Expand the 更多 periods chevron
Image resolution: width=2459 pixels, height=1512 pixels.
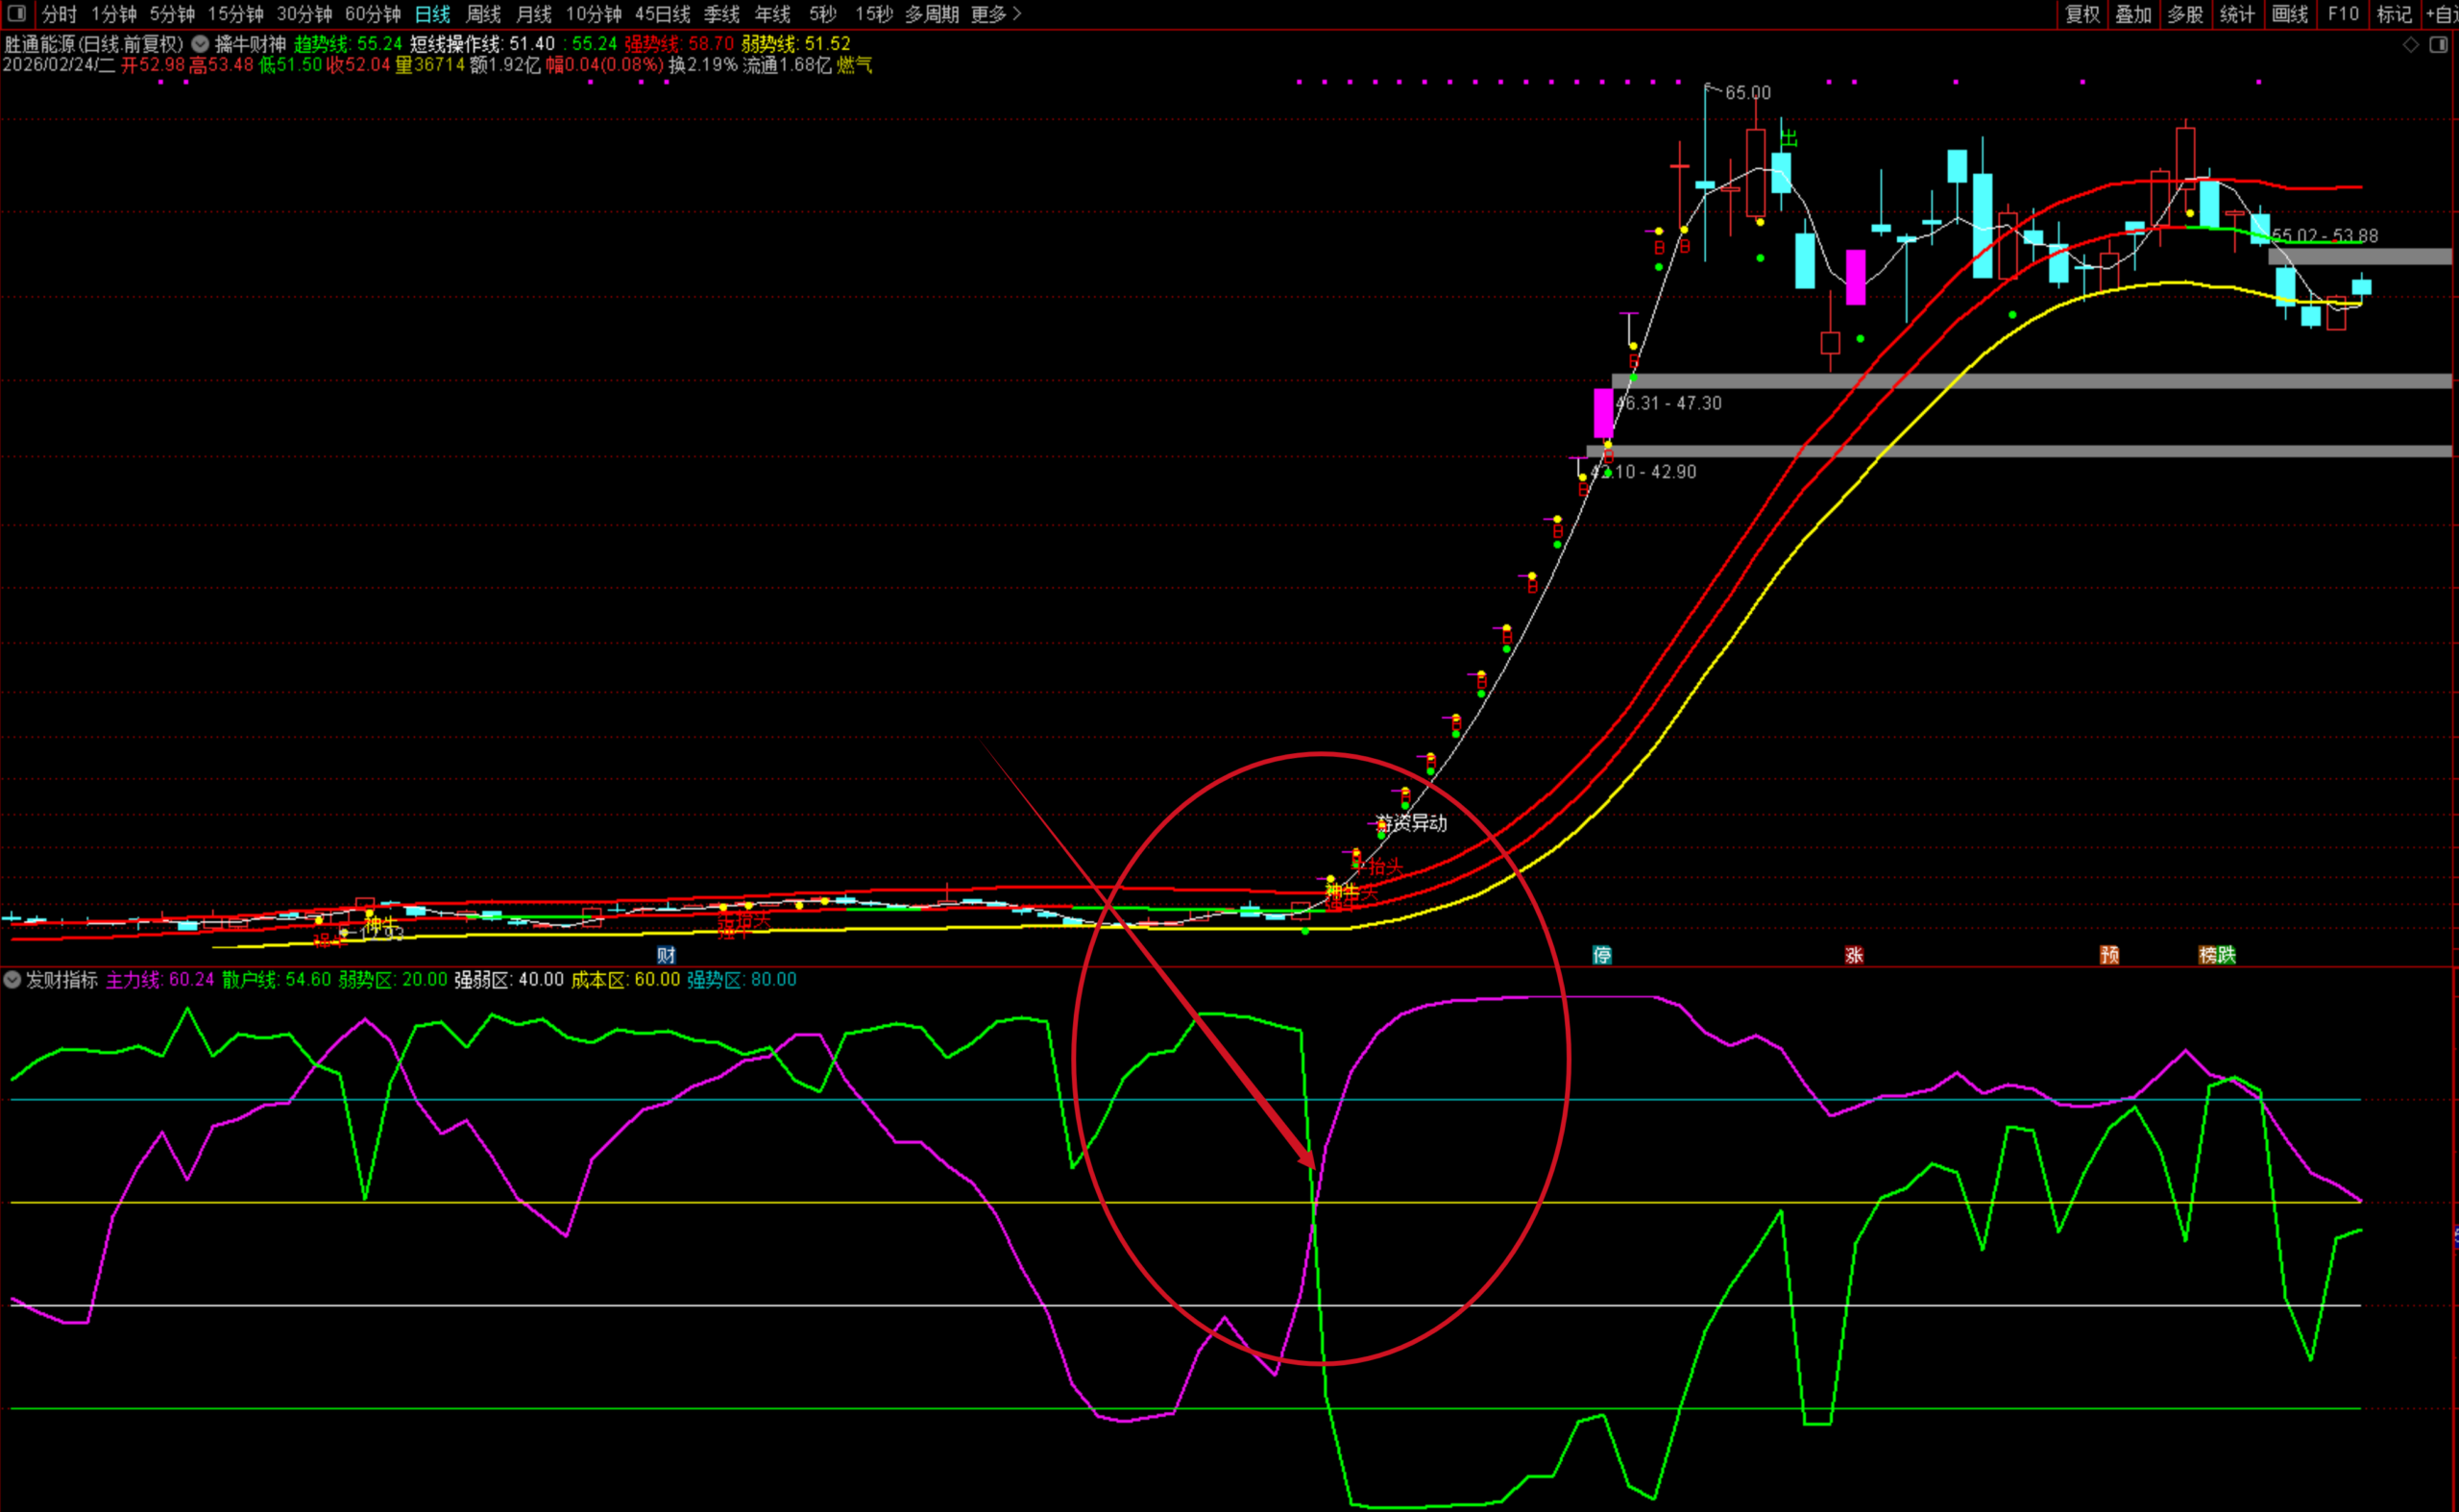click(1017, 14)
